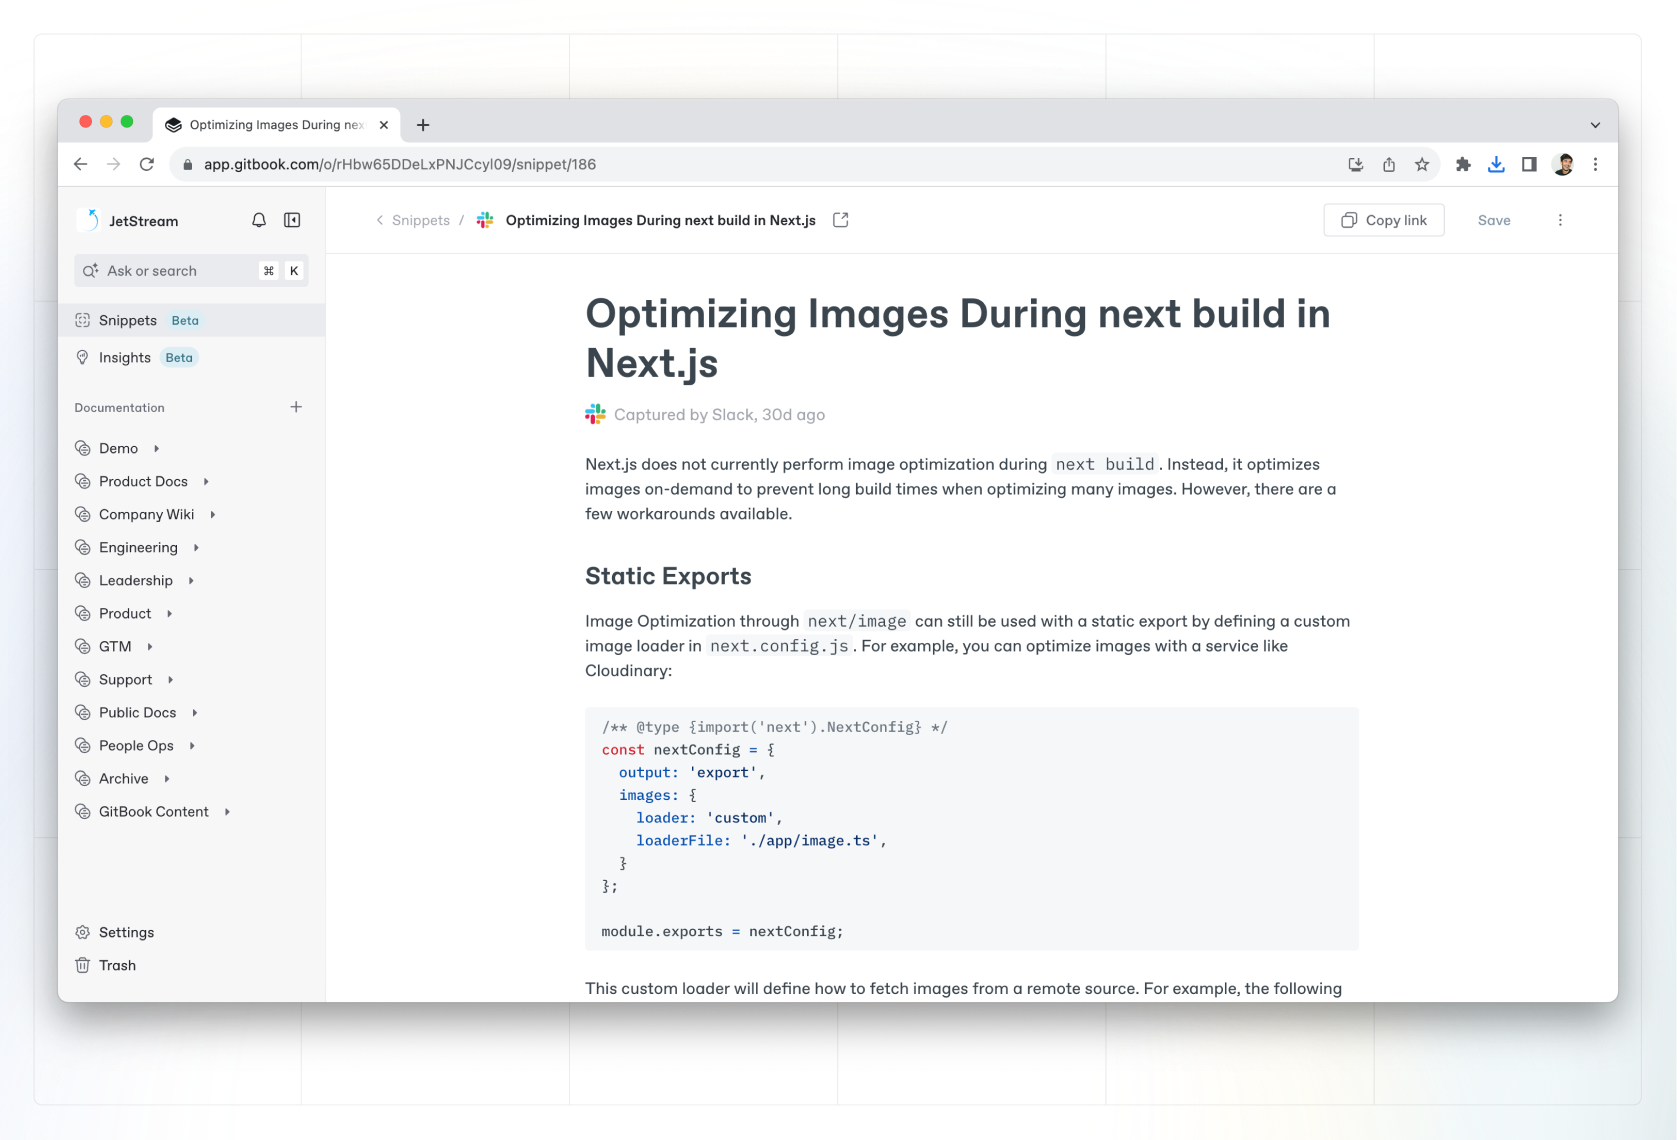Image resolution: width=1677 pixels, height=1140 pixels.
Task: Expand the Company Wiki space
Action: click(x=213, y=515)
